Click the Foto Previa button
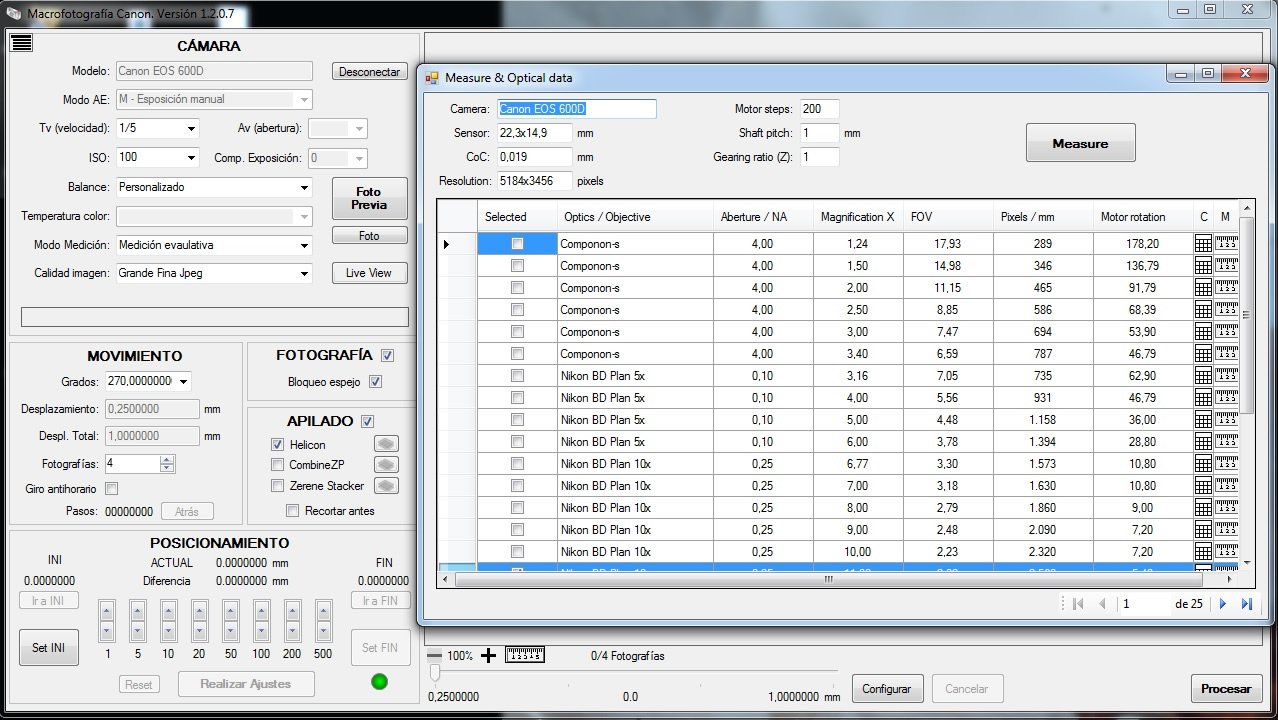The height and width of the screenshot is (720, 1278). [x=369, y=198]
